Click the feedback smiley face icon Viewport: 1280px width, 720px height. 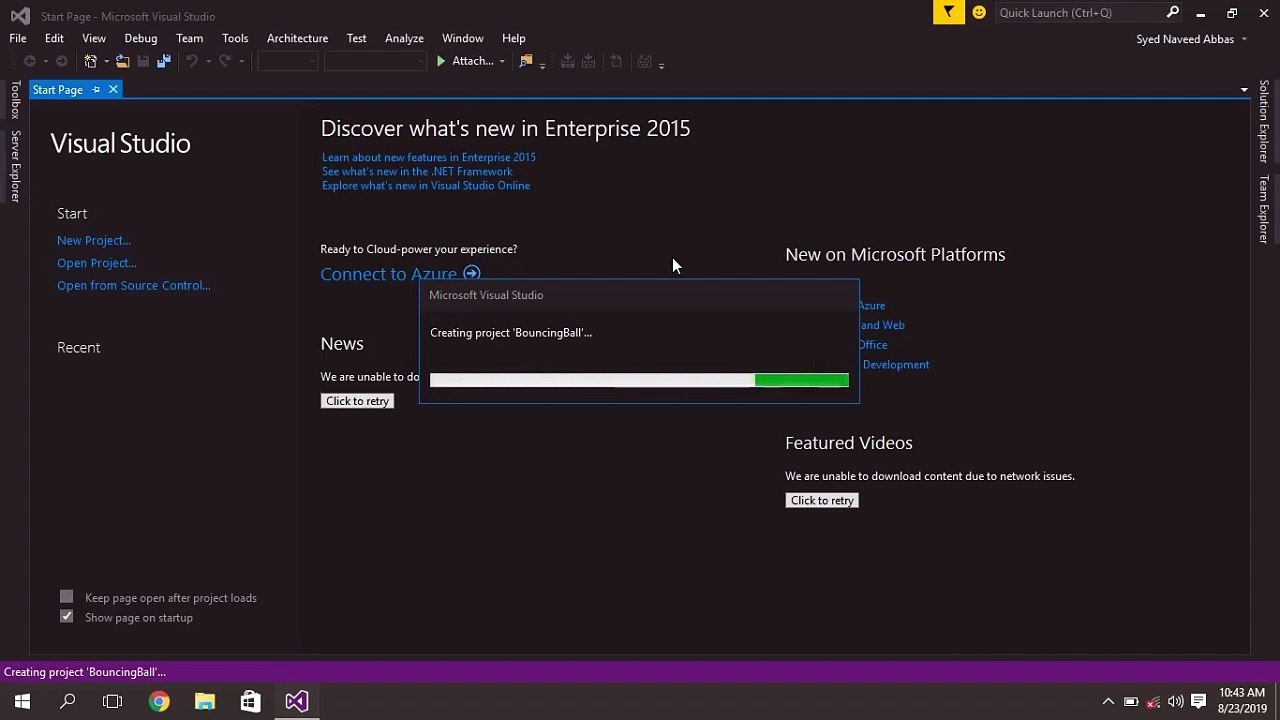[x=979, y=12]
